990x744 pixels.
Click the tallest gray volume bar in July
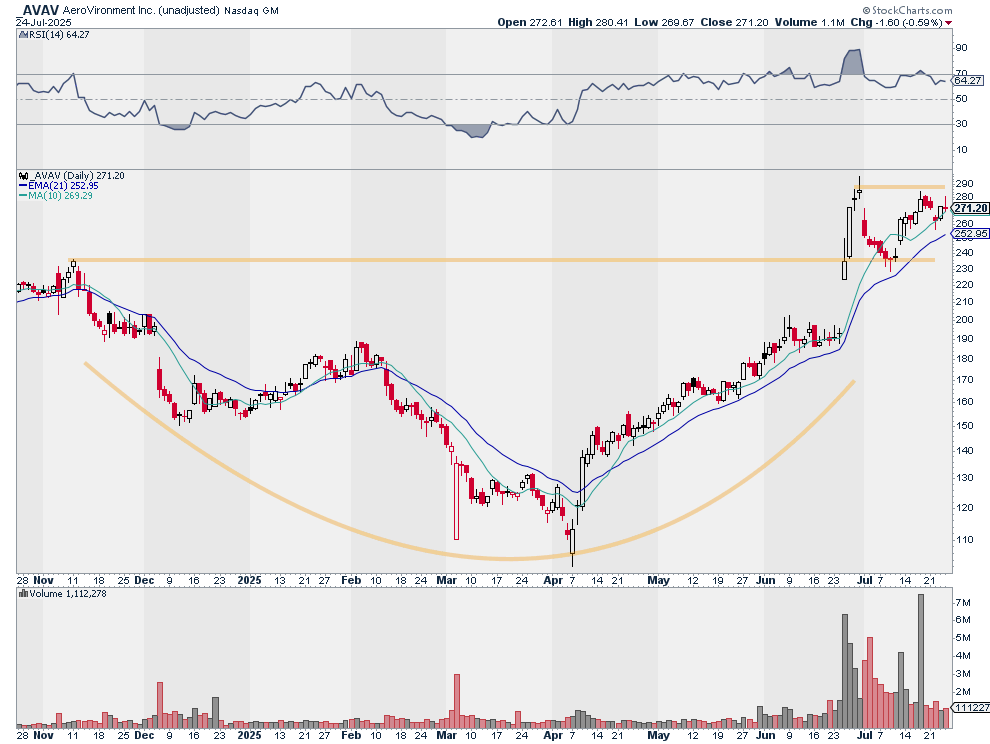tap(921, 661)
